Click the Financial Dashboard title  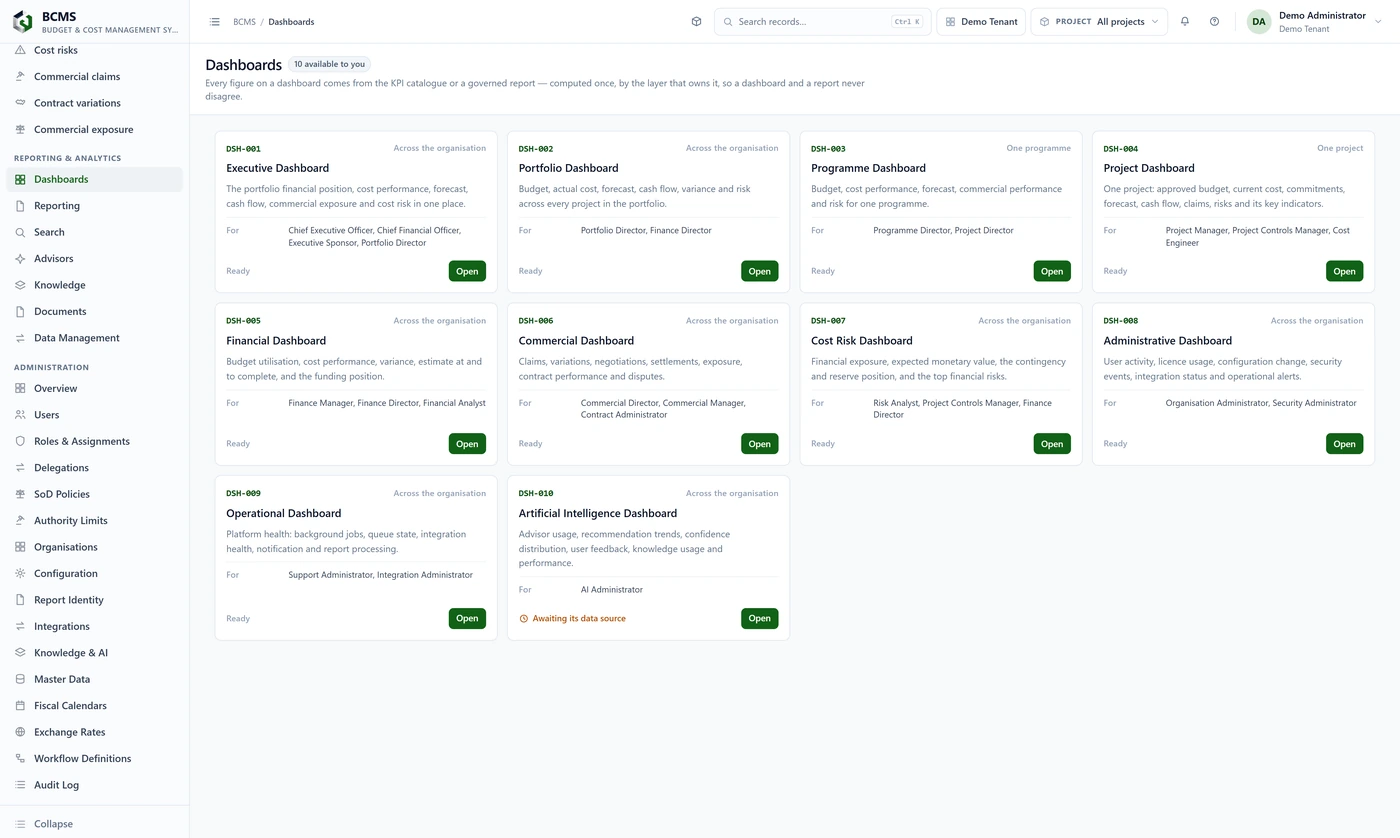(277, 341)
